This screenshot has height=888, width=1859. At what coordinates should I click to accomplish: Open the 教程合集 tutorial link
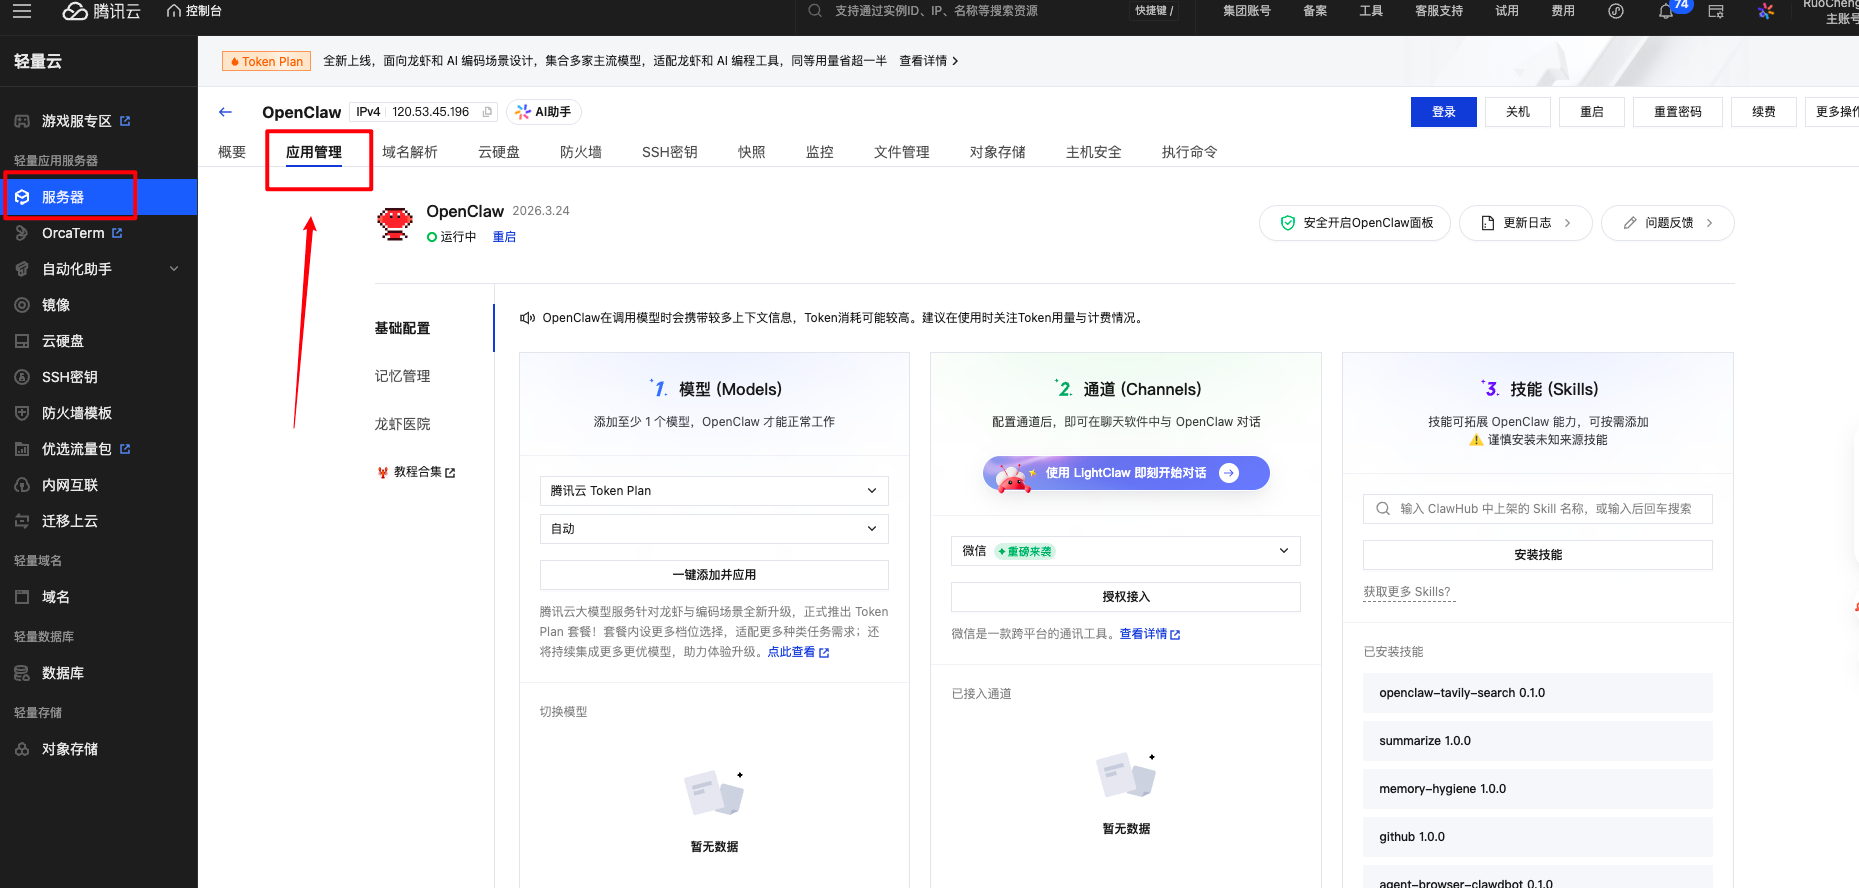click(x=416, y=472)
